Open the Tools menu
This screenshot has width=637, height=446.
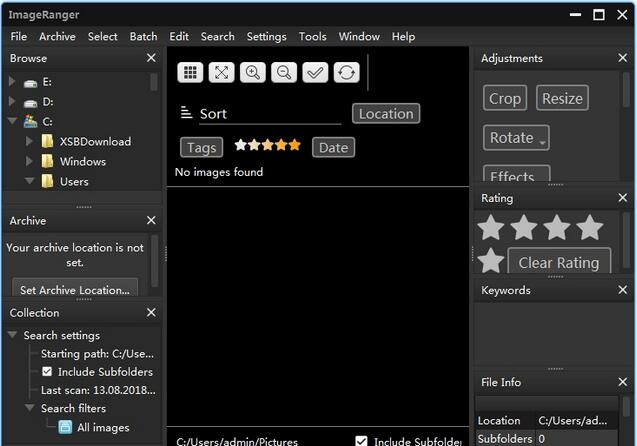(x=312, y=37)
